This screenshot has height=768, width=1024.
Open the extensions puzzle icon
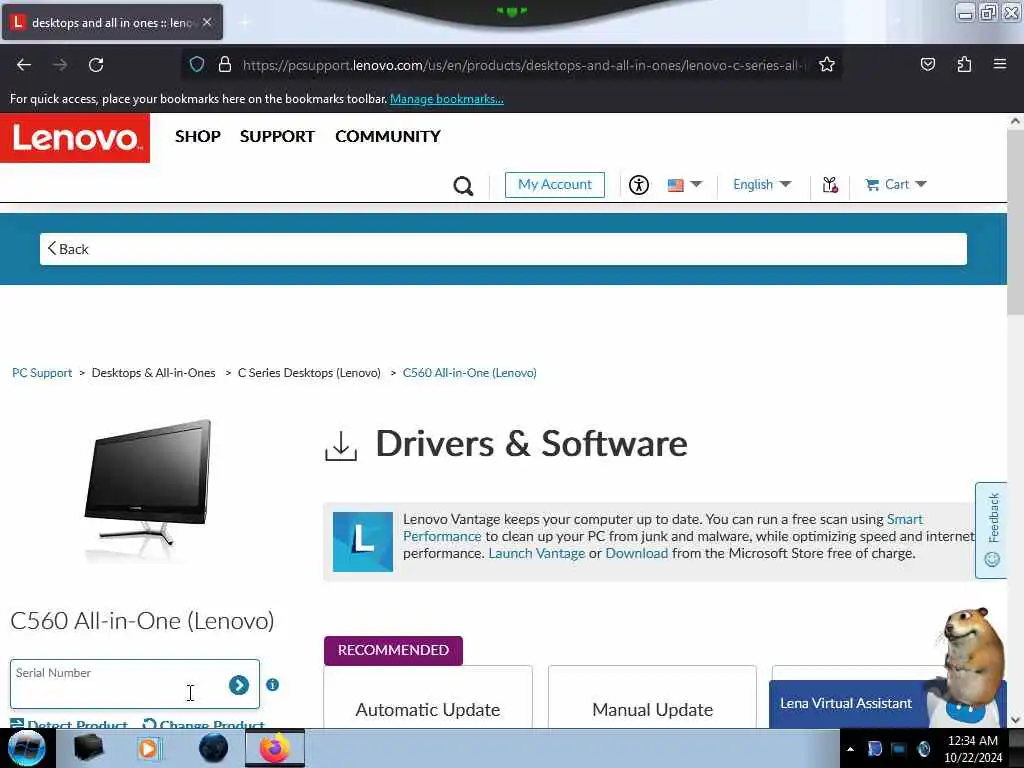pyautogui.click(x=964, y=65)
